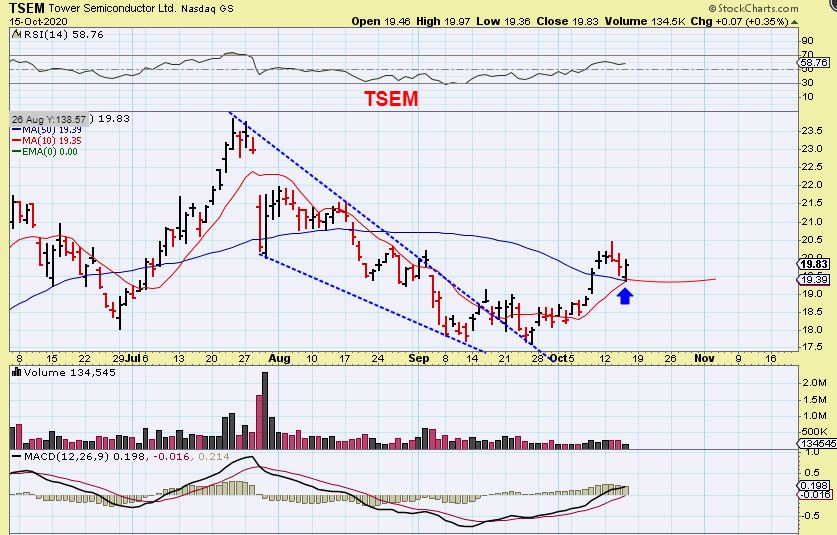Click the TSEM ticker symbol in header
837x535 pixels.
pyautogui.click(x=27, y=8)
